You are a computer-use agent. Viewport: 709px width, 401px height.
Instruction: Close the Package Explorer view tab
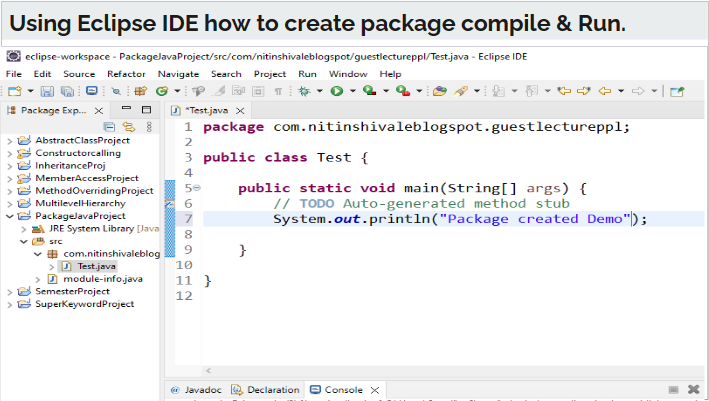pos(99,111)
